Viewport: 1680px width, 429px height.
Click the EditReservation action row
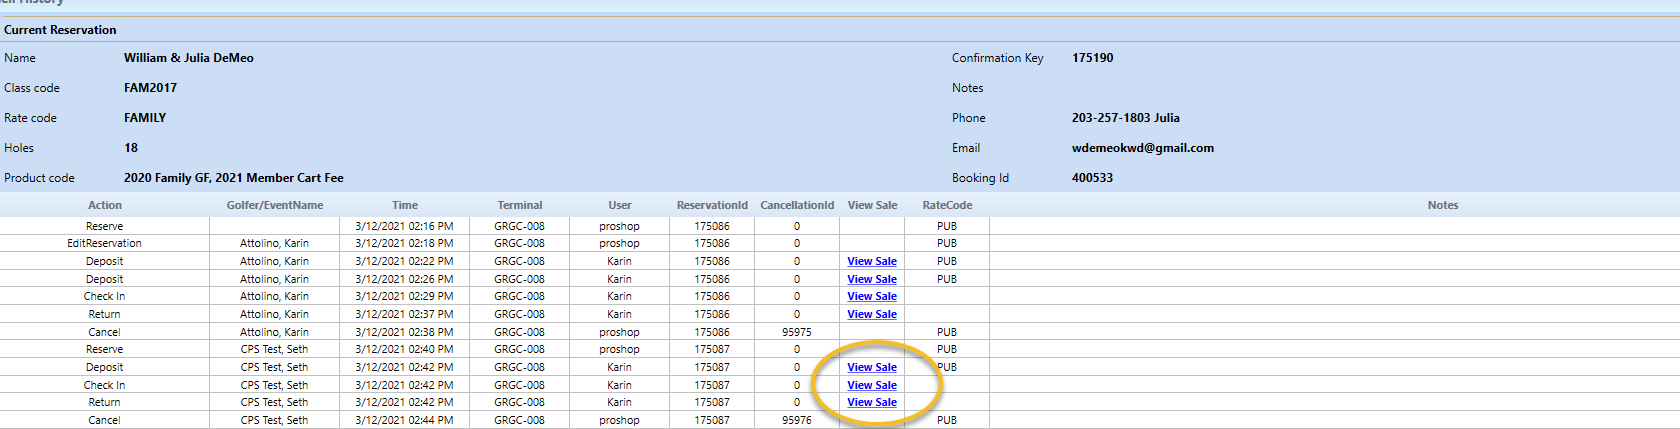[x=104, y=243]
